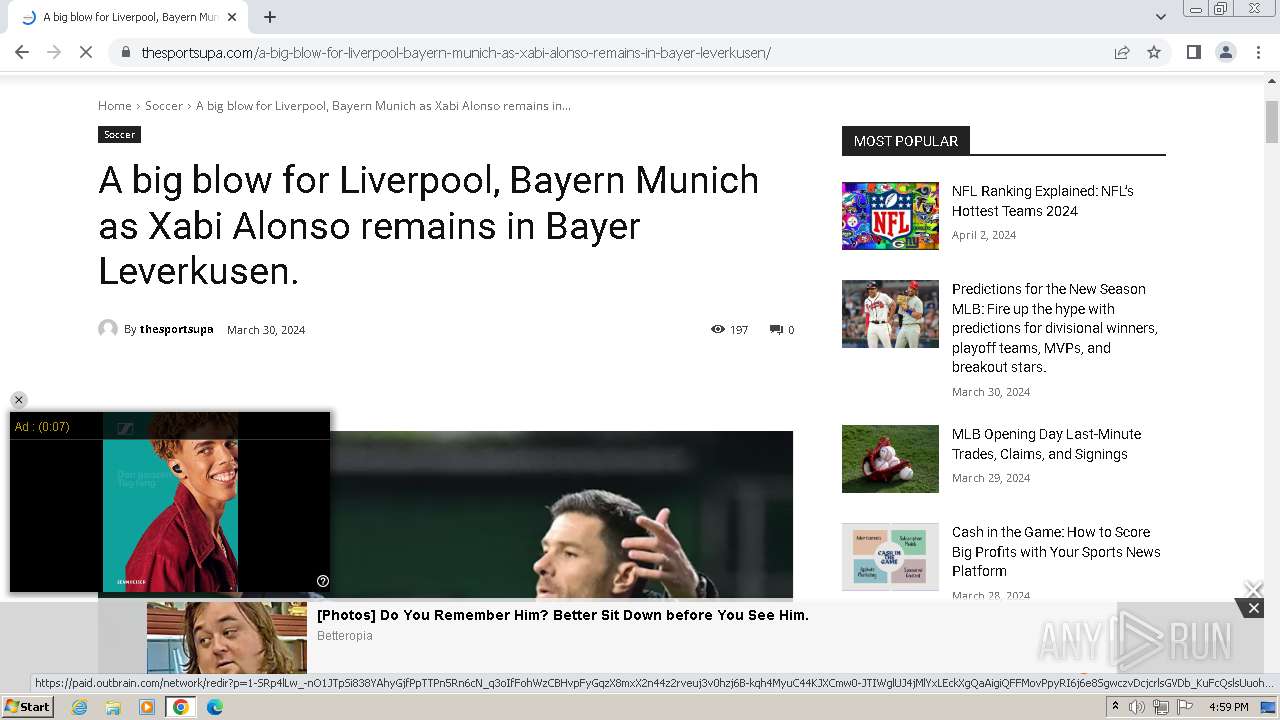Open the Cash in the Game thumbnail
This screenshot has height=720, width=1280.
[x=890, y=557]
